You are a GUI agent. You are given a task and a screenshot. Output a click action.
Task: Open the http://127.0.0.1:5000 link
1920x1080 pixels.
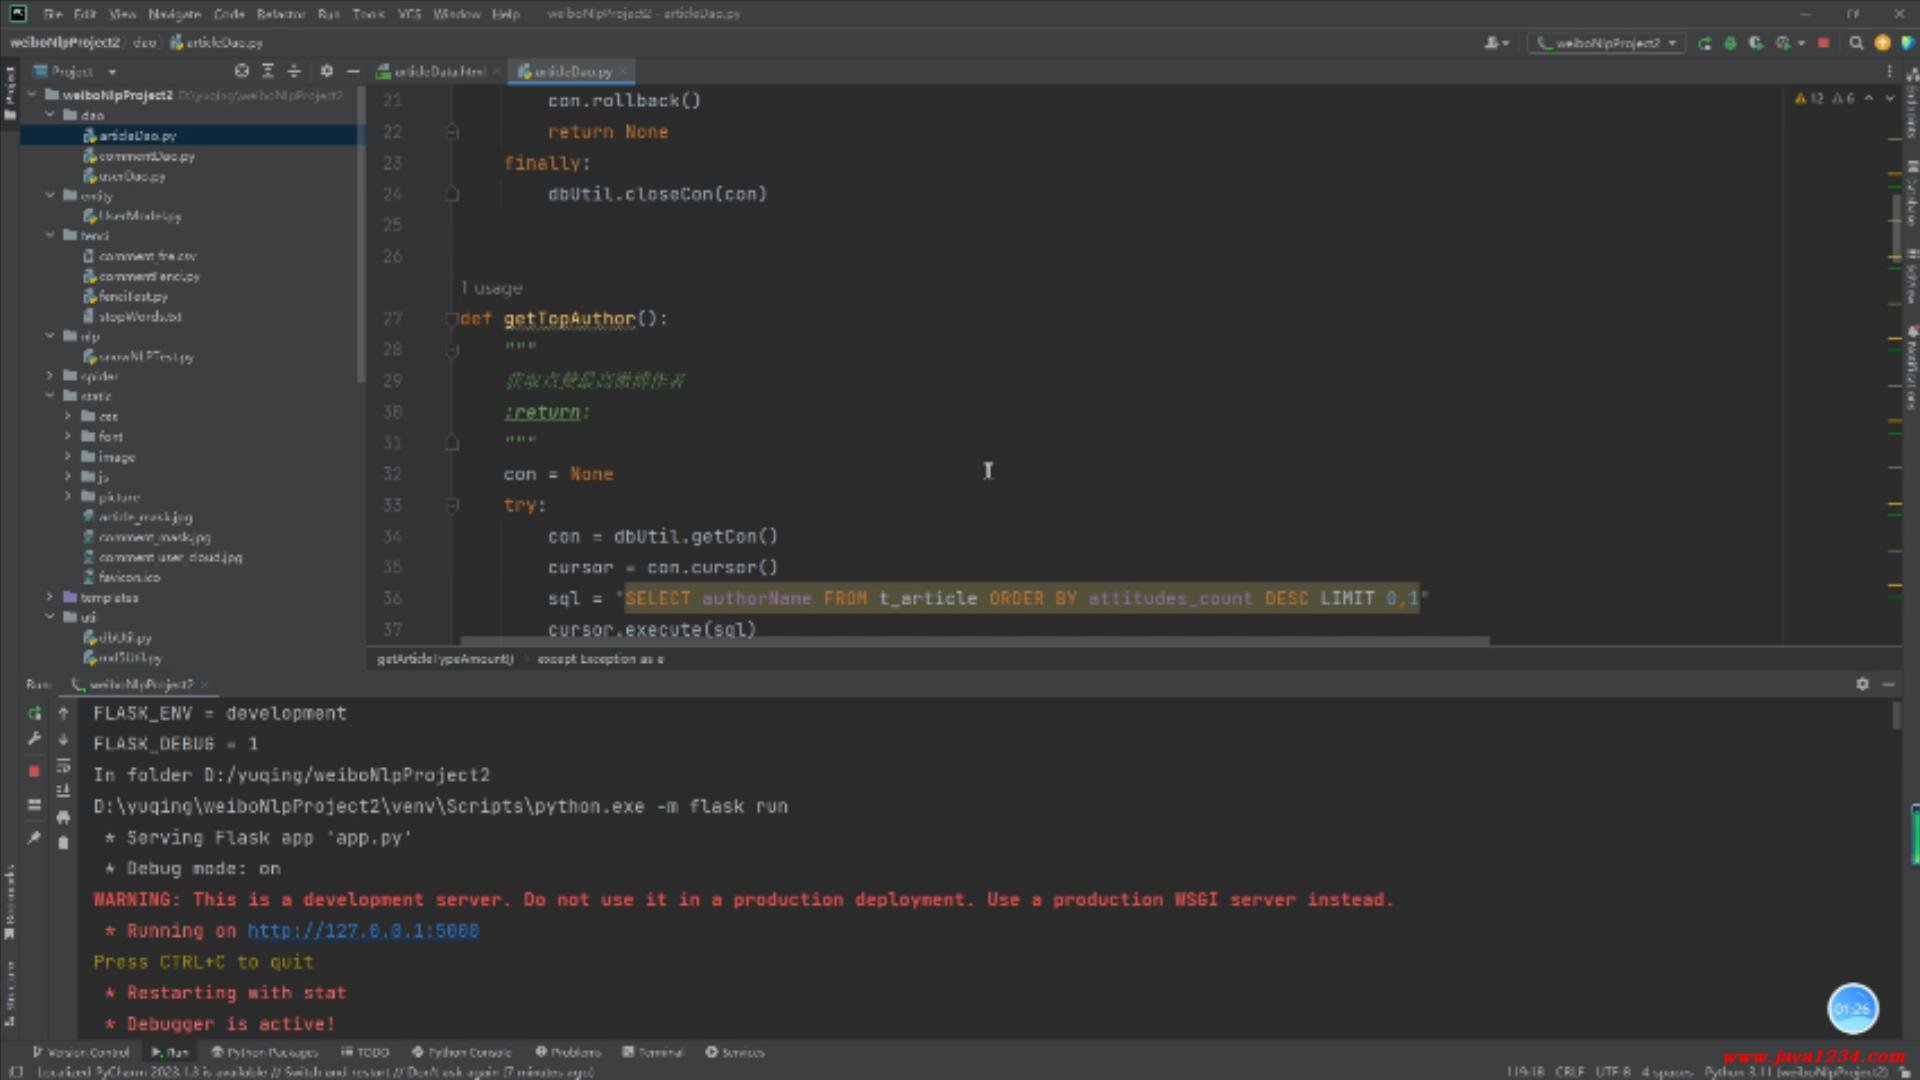coord(362,931)
